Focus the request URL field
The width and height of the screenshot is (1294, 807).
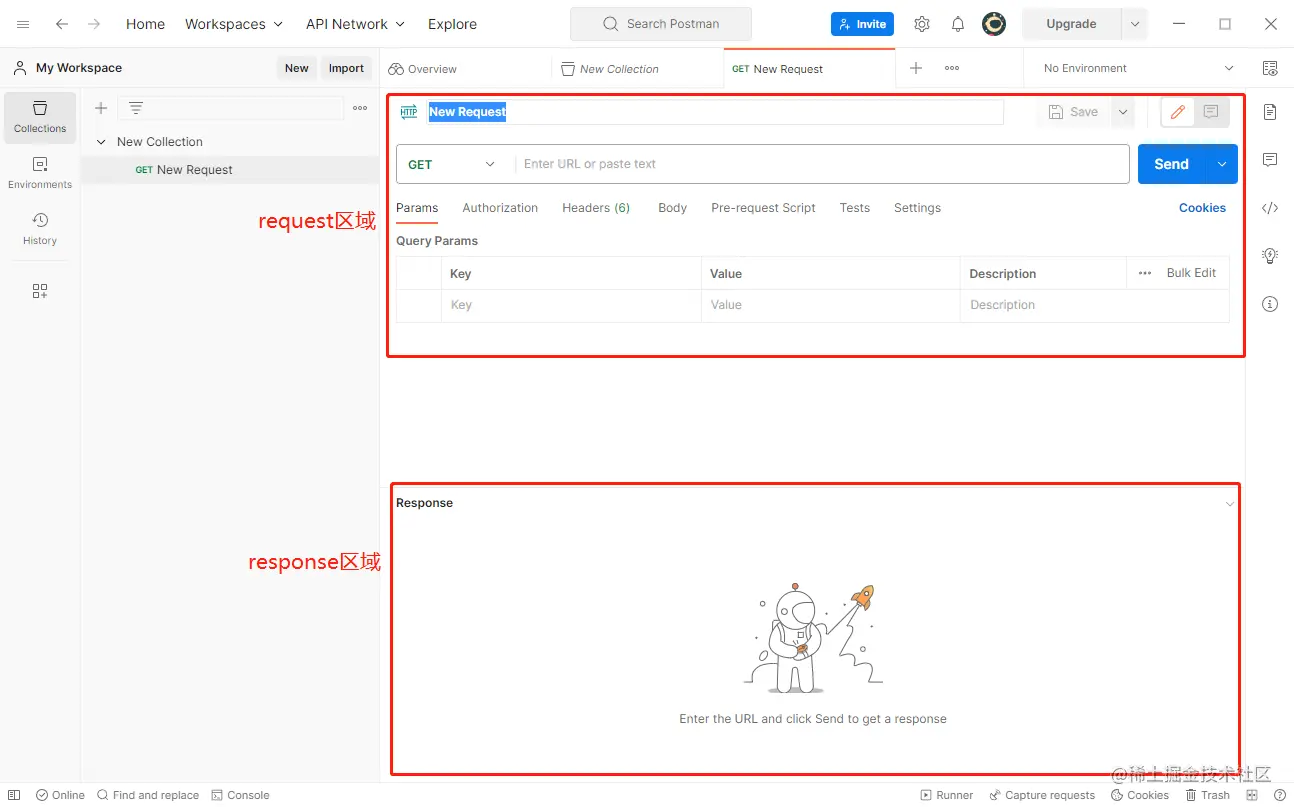point(822,164)
